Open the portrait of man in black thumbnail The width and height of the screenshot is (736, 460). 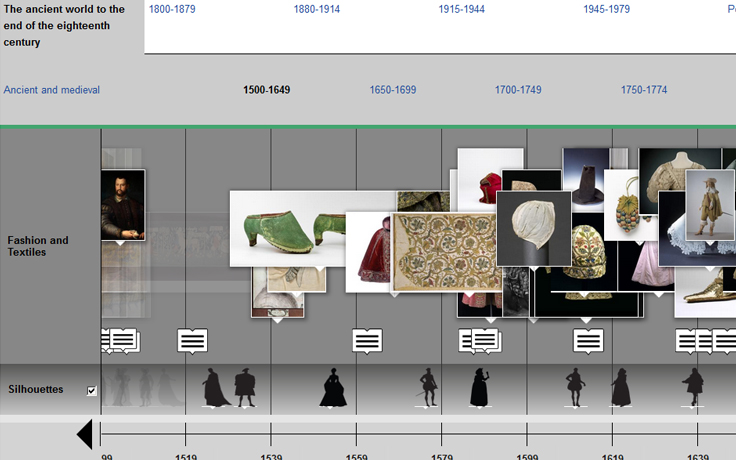(122, 205)
